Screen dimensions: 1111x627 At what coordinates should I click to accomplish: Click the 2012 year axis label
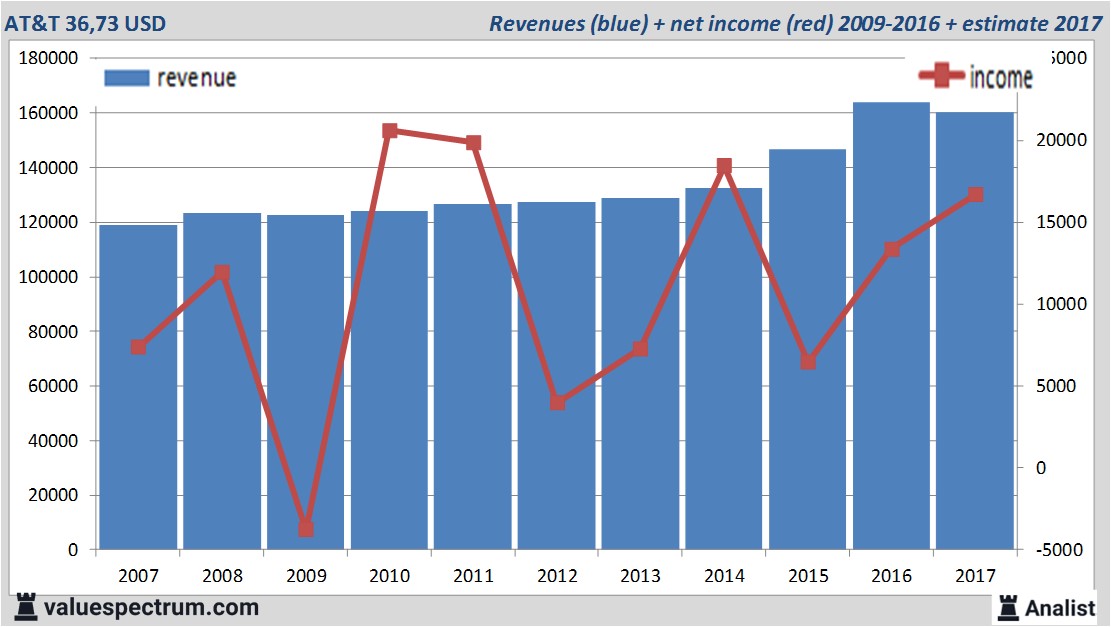(x=557, y=575)
